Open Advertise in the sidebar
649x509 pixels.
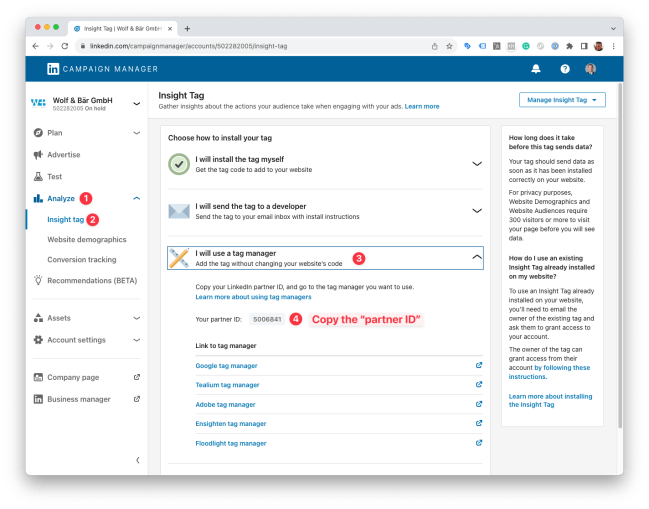point(64,155)
